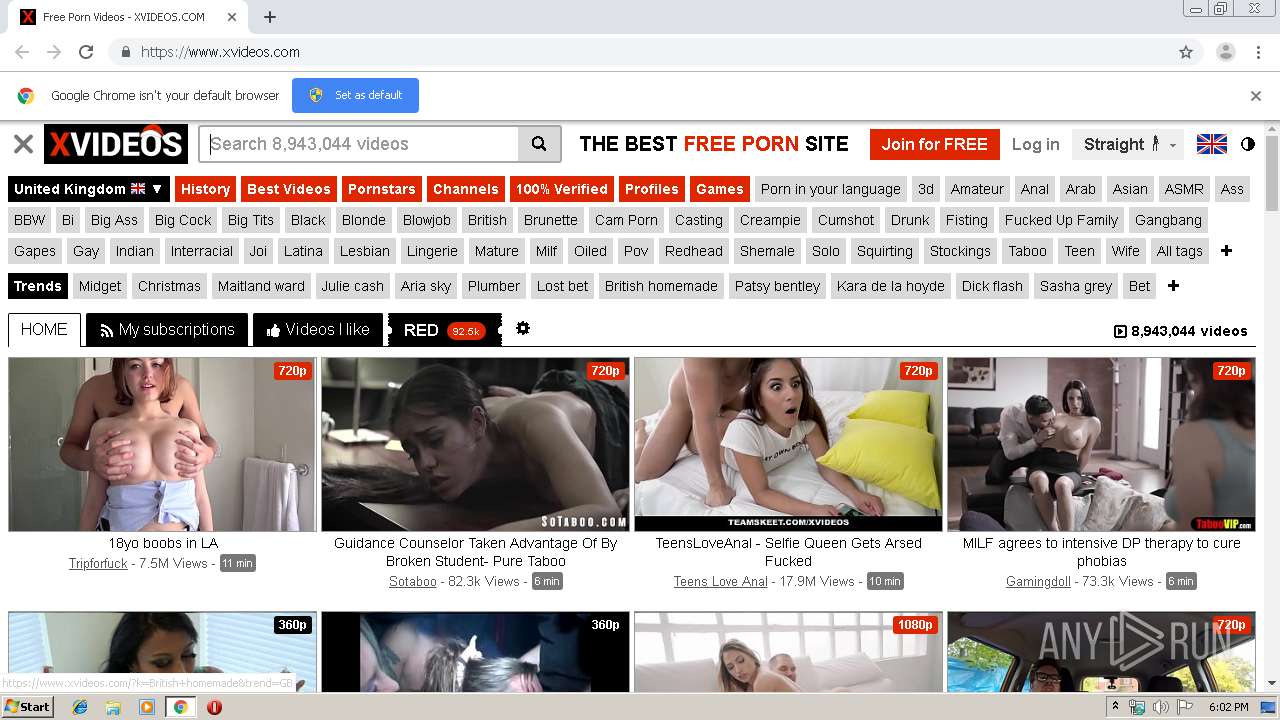Screen dimensions: 1280x720
Task: Select the Chrome taskbar icon
Action: 181,707
